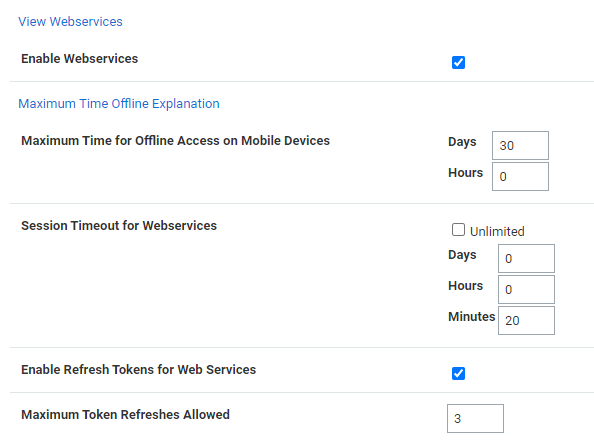Uncheck the Enable Webservices checkbox
Image resolution: width=594 pixels, height=444 pixels.
click(x=458, y=63)
